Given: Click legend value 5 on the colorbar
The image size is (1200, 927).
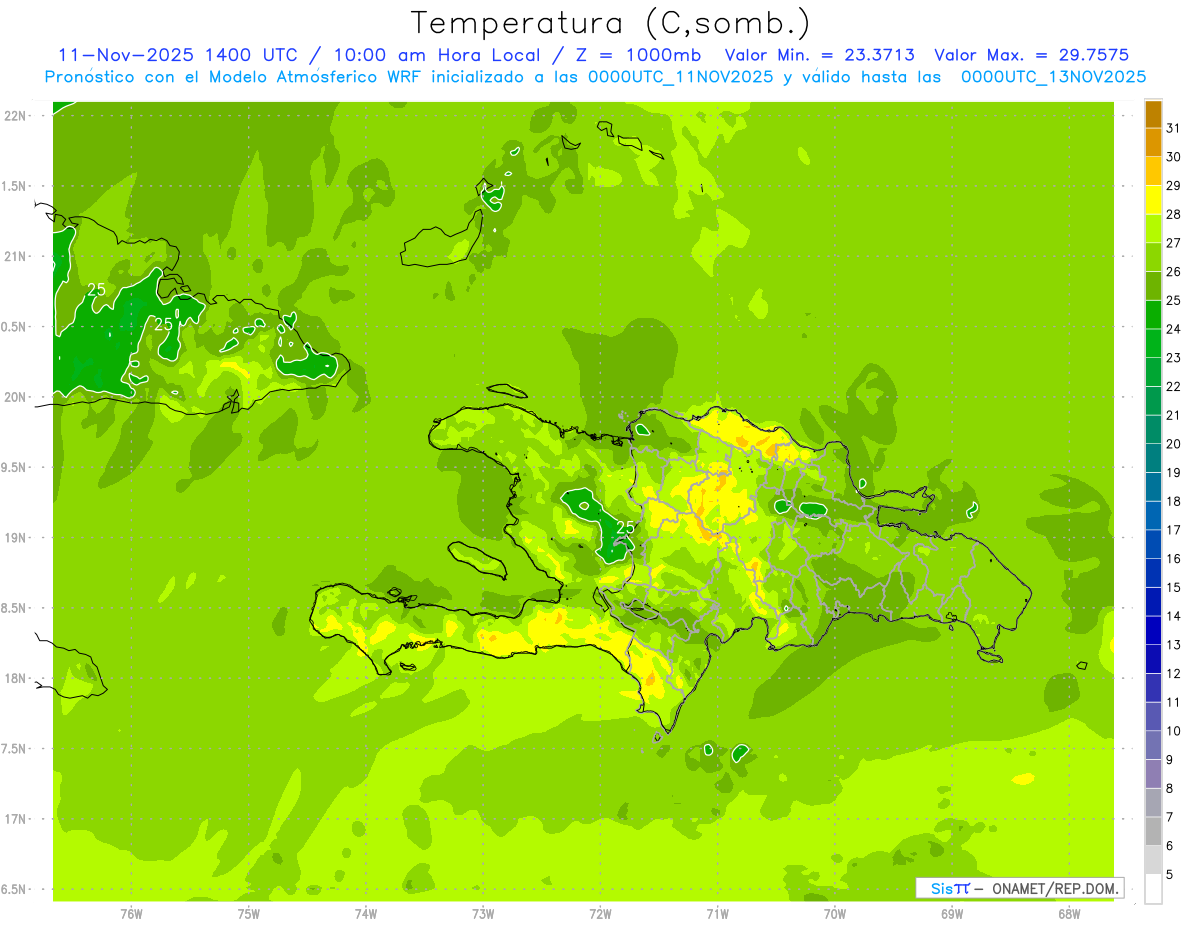Looking at the screenshot, I should (1169, 875).
